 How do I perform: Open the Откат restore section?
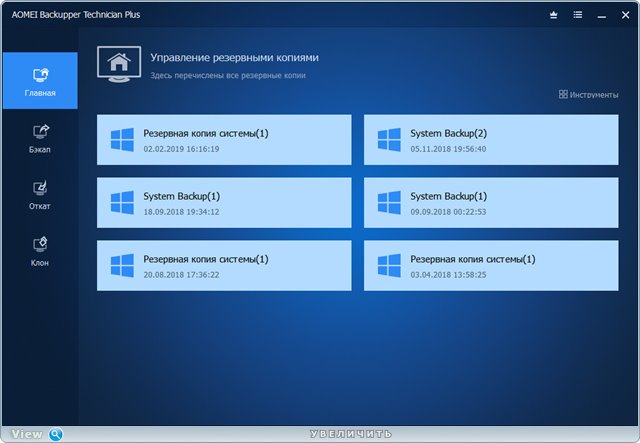[40, 195]
